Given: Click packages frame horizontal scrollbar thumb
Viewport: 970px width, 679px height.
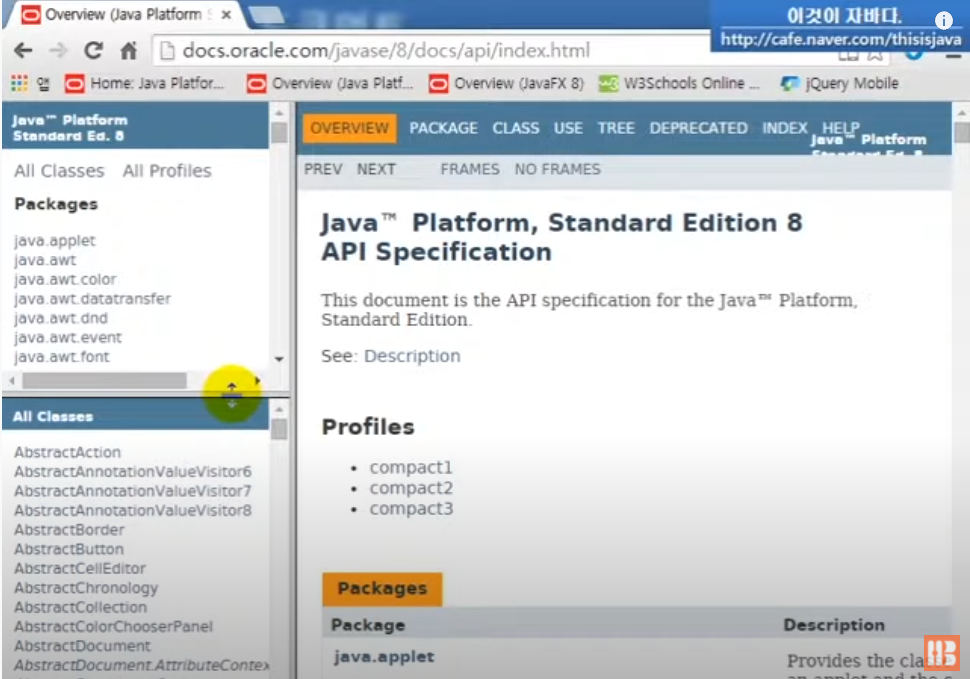Looking at the screenshot, I should pyautogui.click(x=104, y=381).
